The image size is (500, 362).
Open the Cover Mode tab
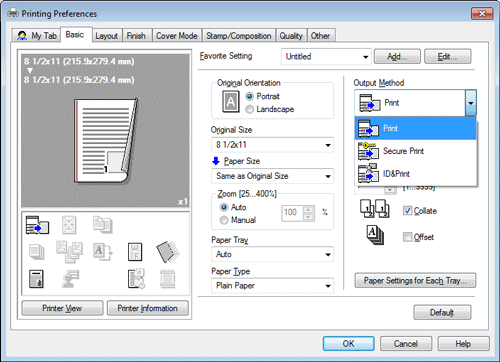point(177,36)
